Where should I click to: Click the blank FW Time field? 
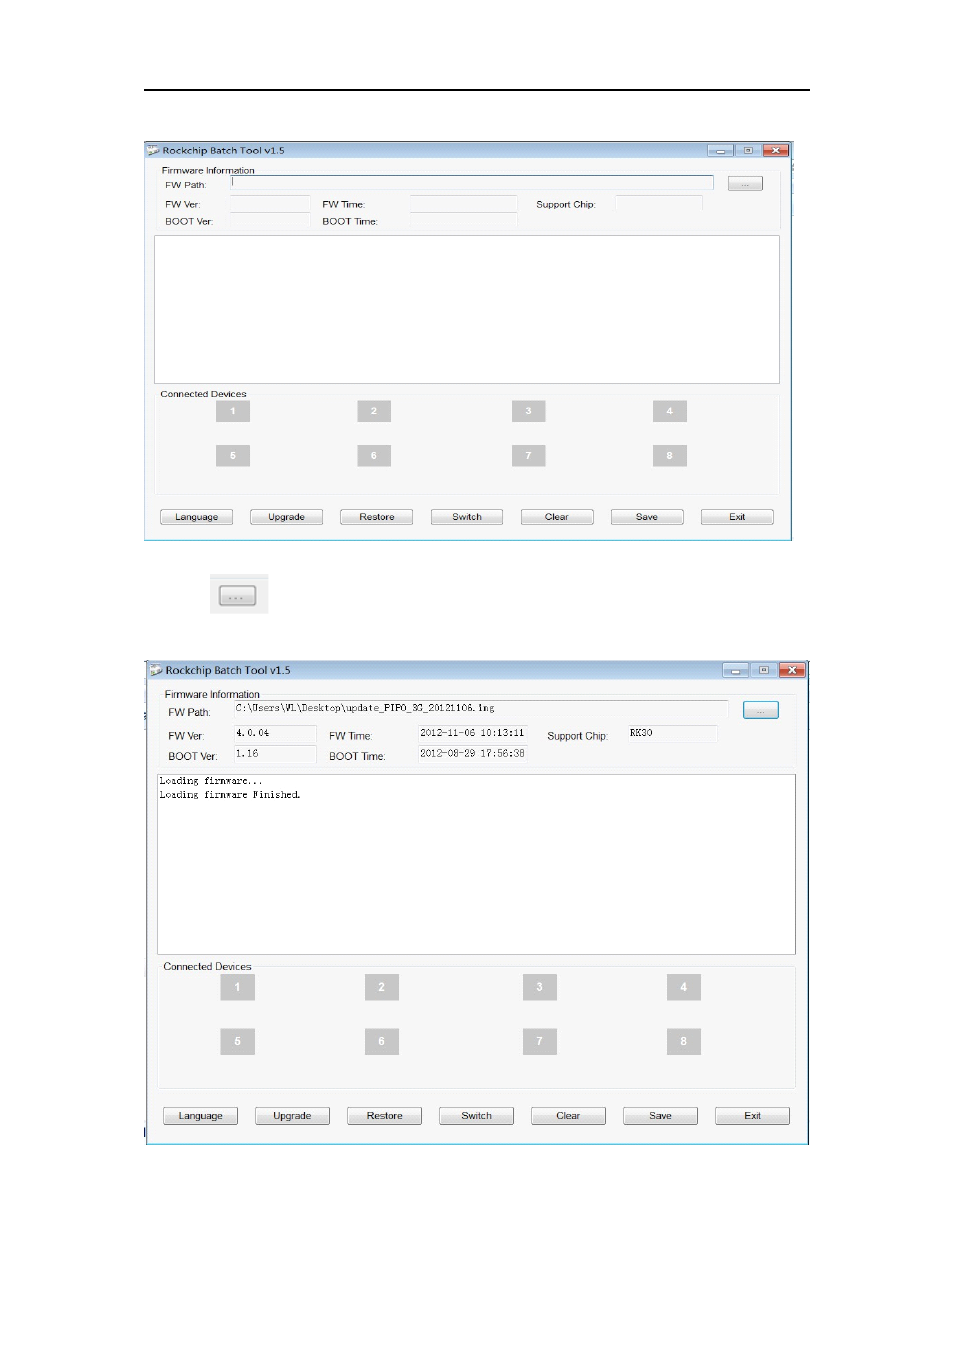463,204
